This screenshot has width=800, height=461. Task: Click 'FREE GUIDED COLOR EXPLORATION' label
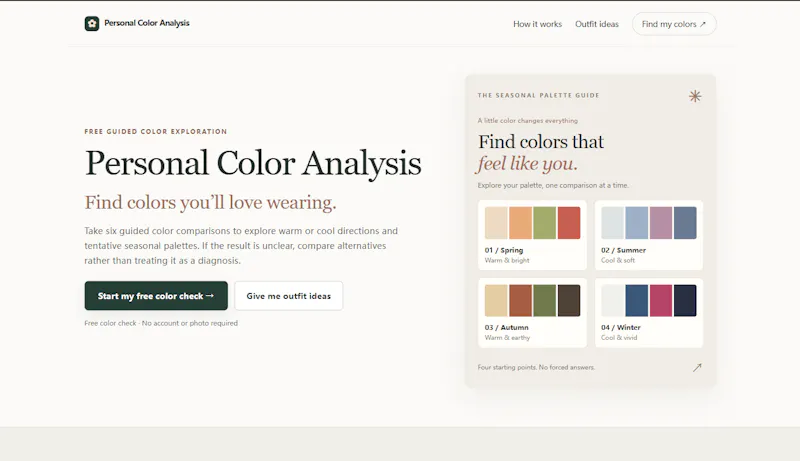tap(156, 132)
